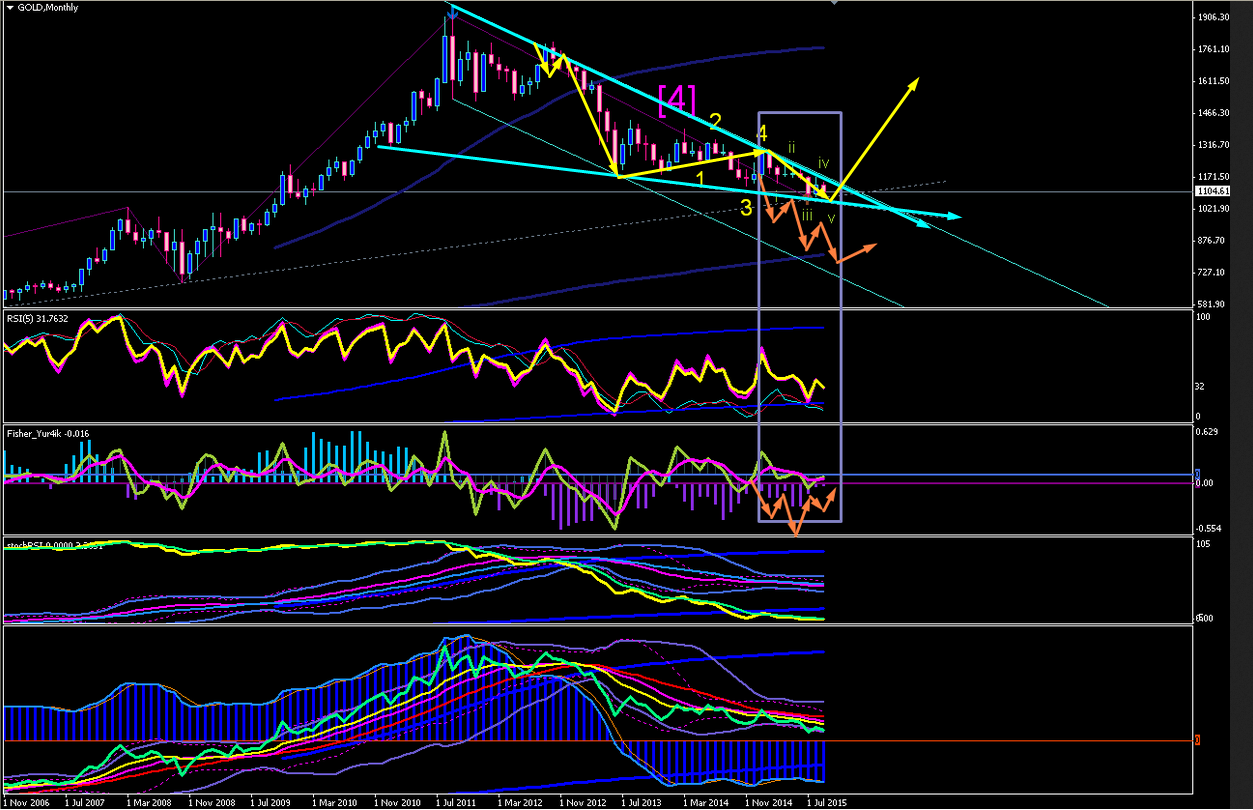Screen dimensions: 1253x810
Task: Click the 1611.50 price scale label
Action: [x=1215, y=81]
